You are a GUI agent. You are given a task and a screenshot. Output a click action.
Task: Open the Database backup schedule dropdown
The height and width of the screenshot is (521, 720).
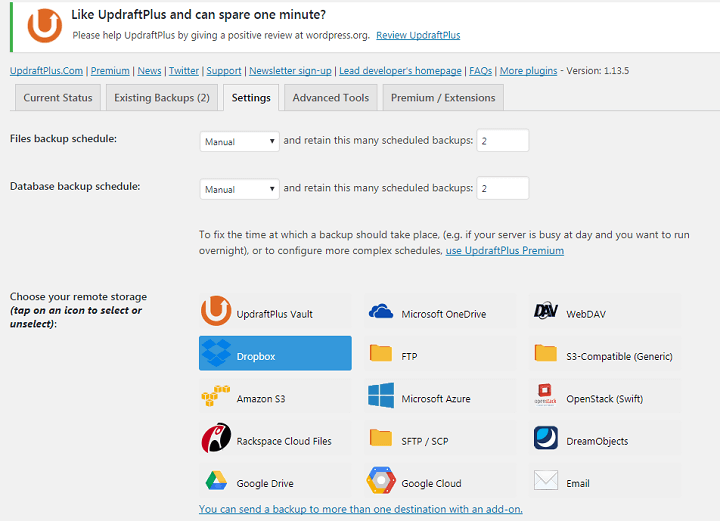coord(239,189)
